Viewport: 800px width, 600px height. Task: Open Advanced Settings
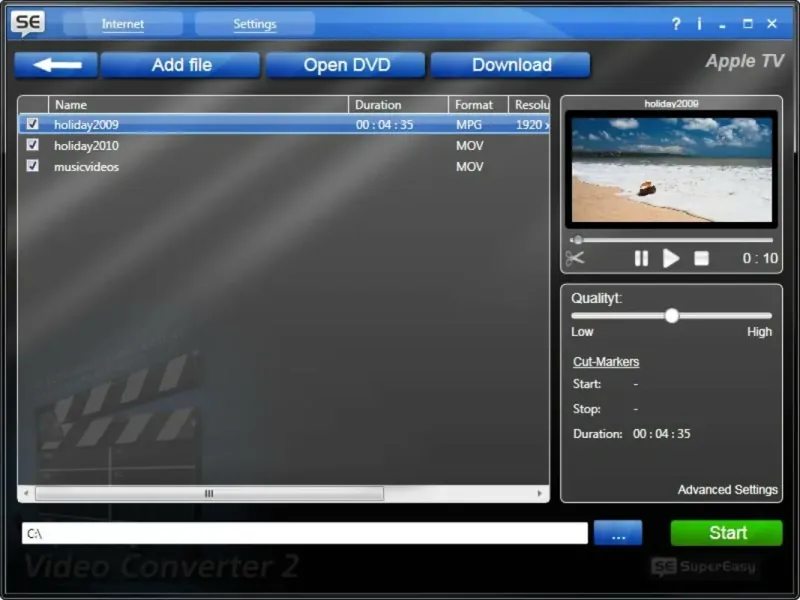[728, 490]
